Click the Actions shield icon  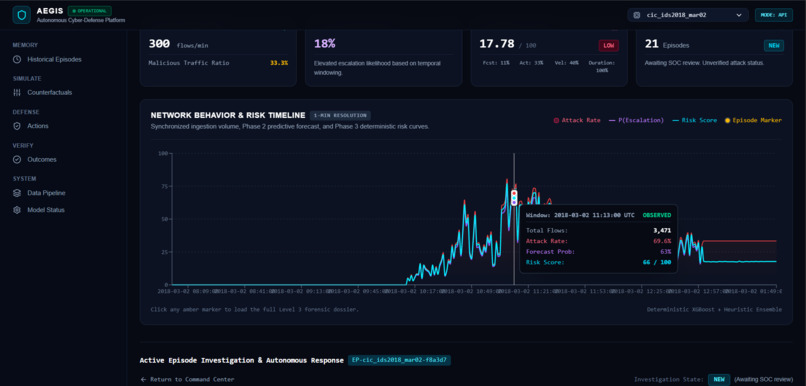point(17,126)
